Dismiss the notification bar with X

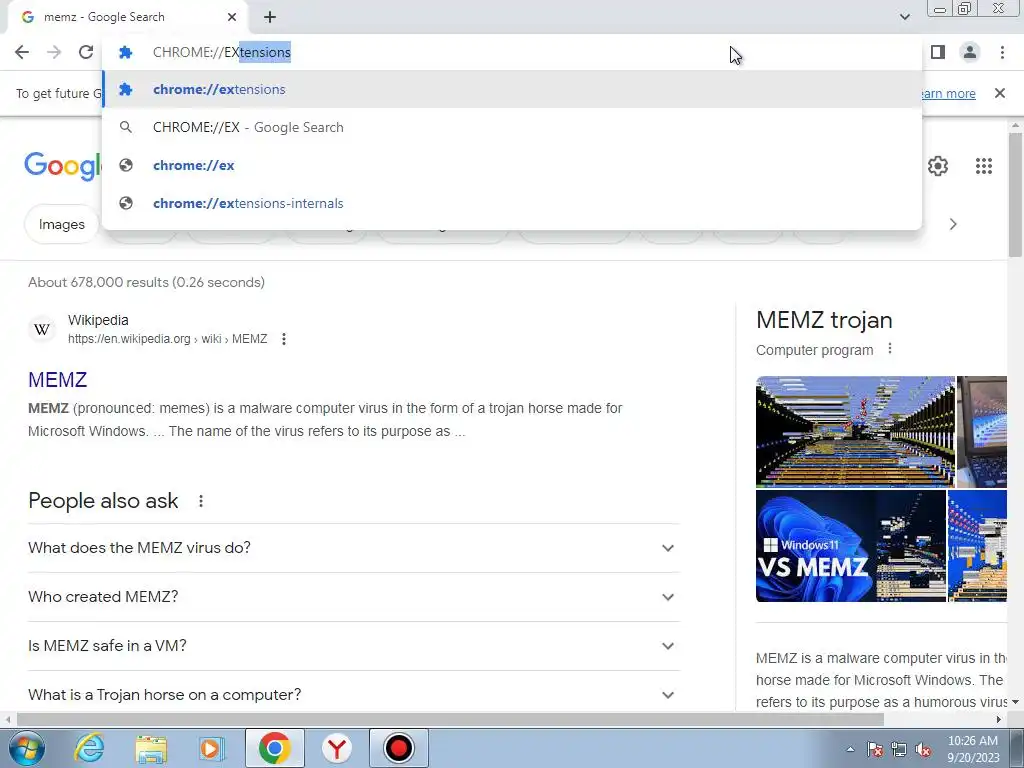[x=999, y=93]
